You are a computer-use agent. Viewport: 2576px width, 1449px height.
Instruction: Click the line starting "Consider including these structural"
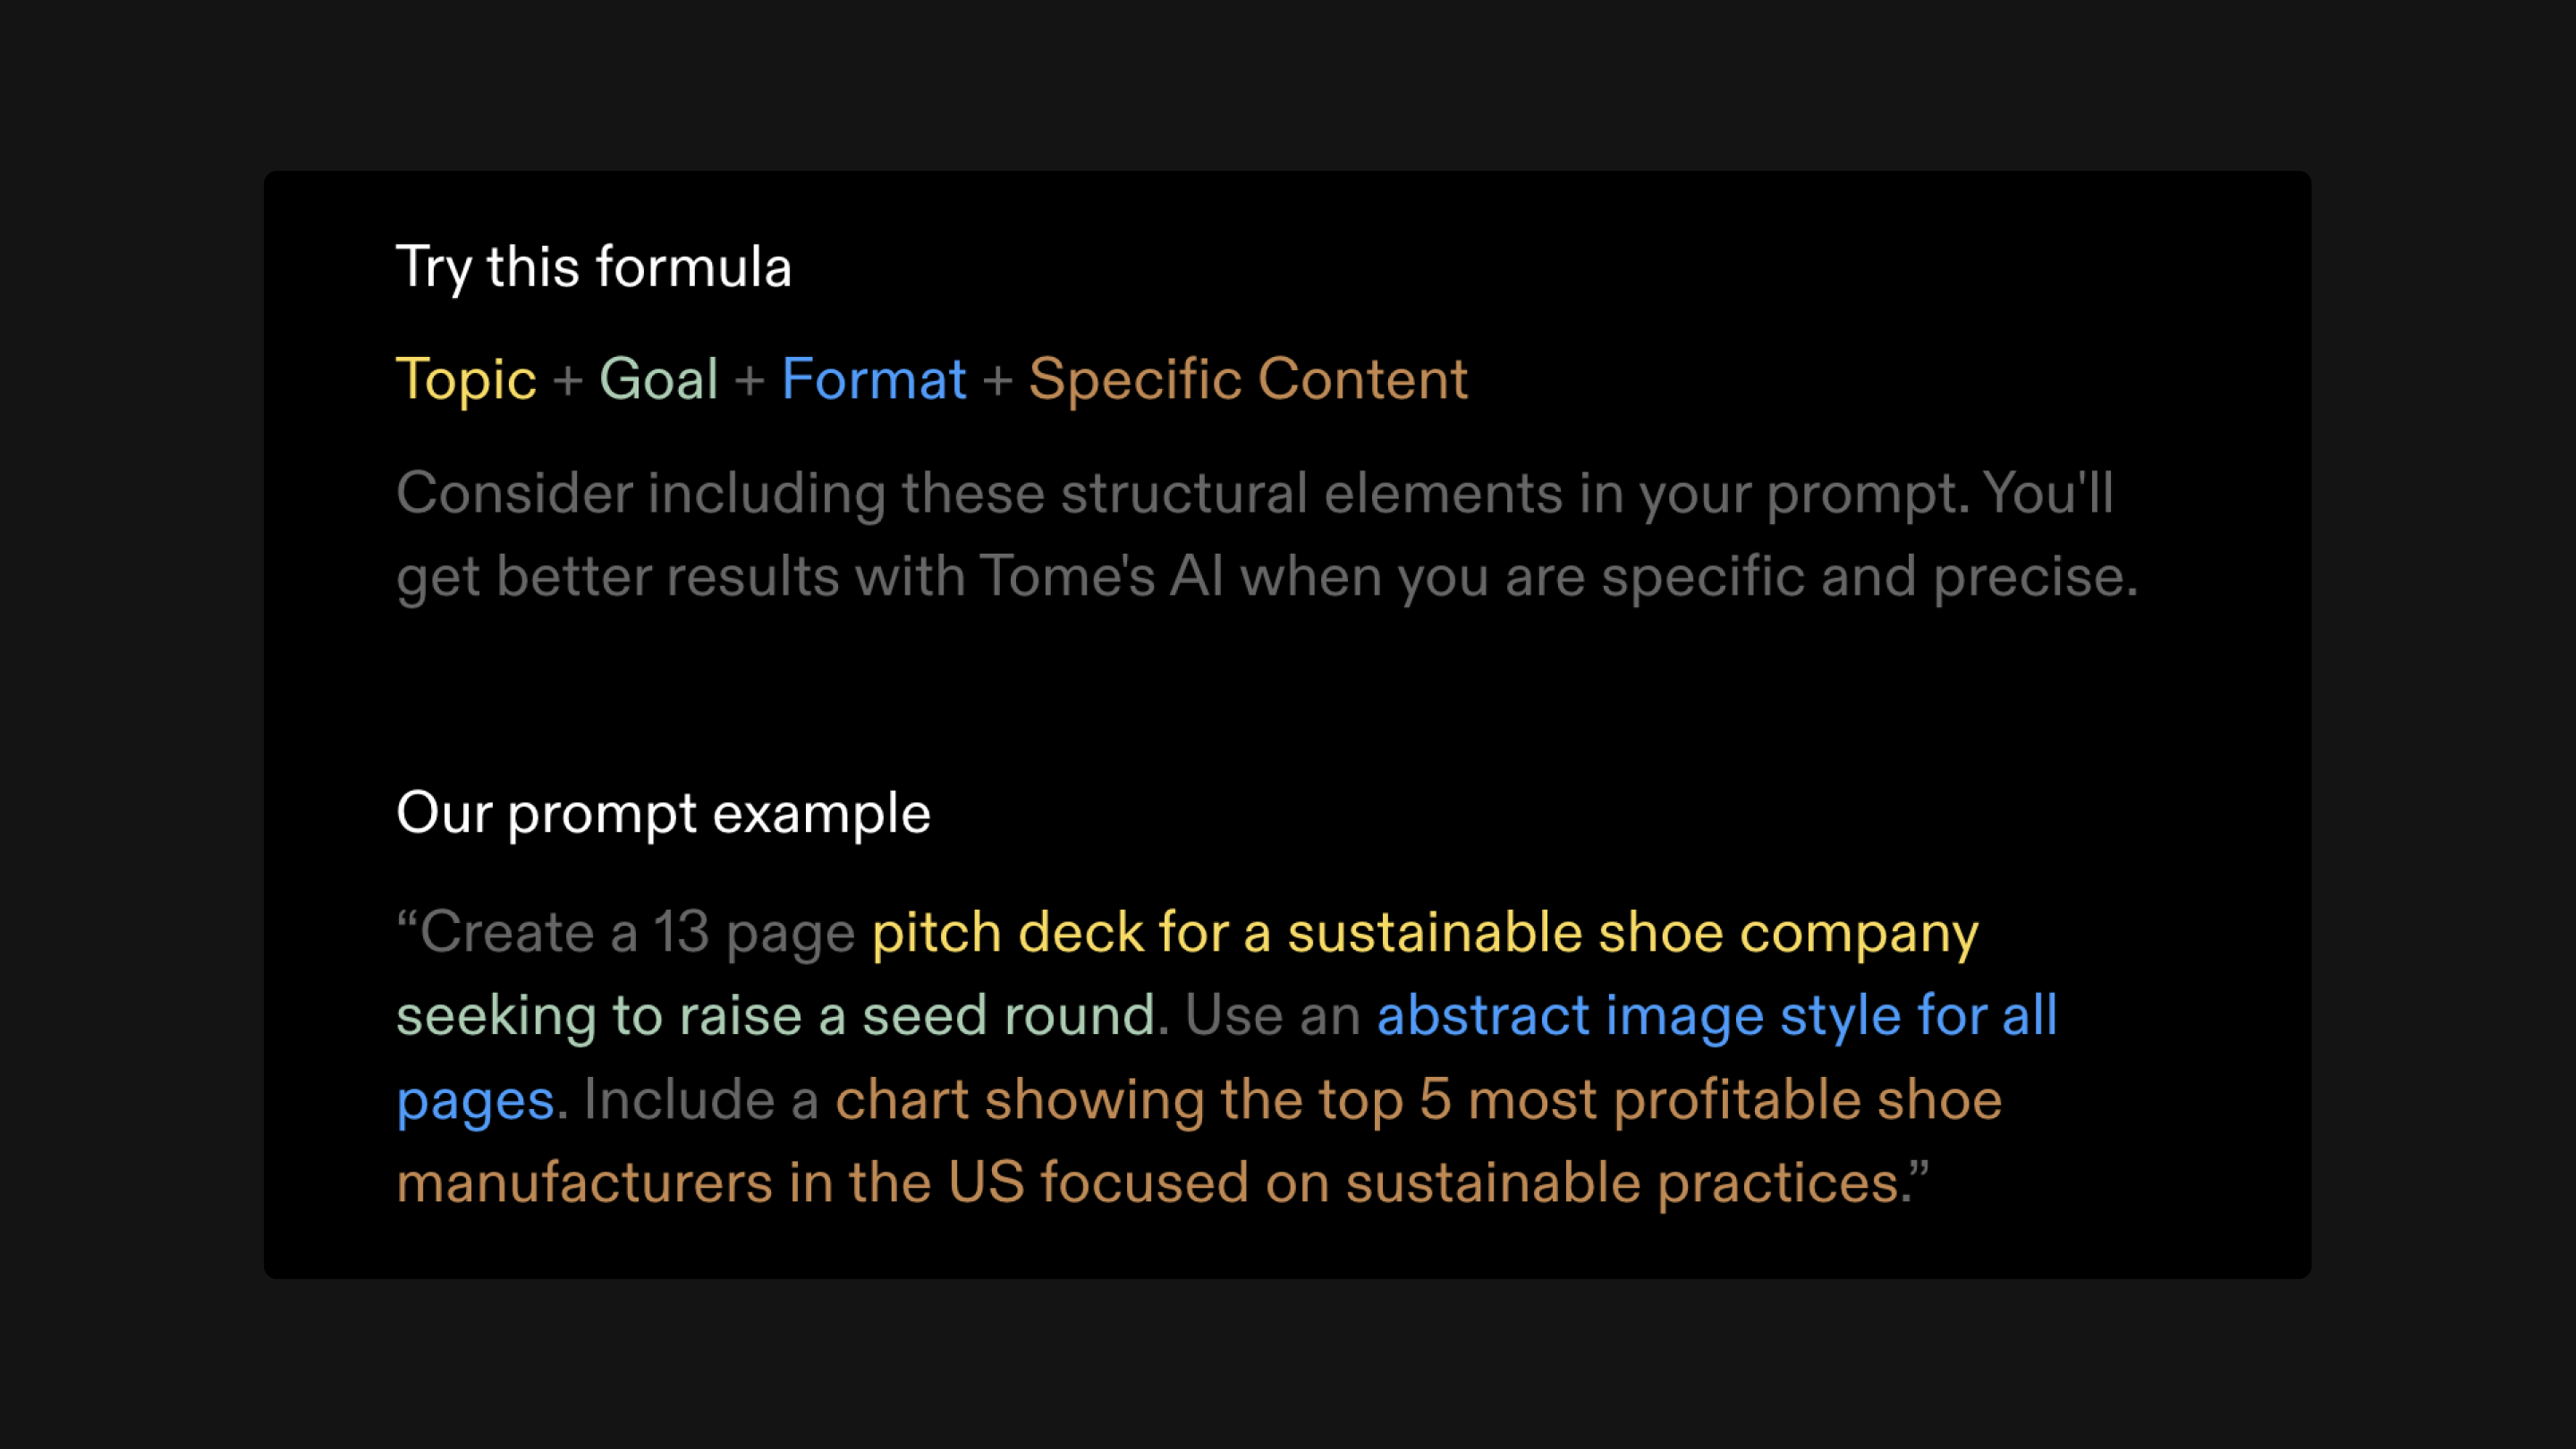1255,494
